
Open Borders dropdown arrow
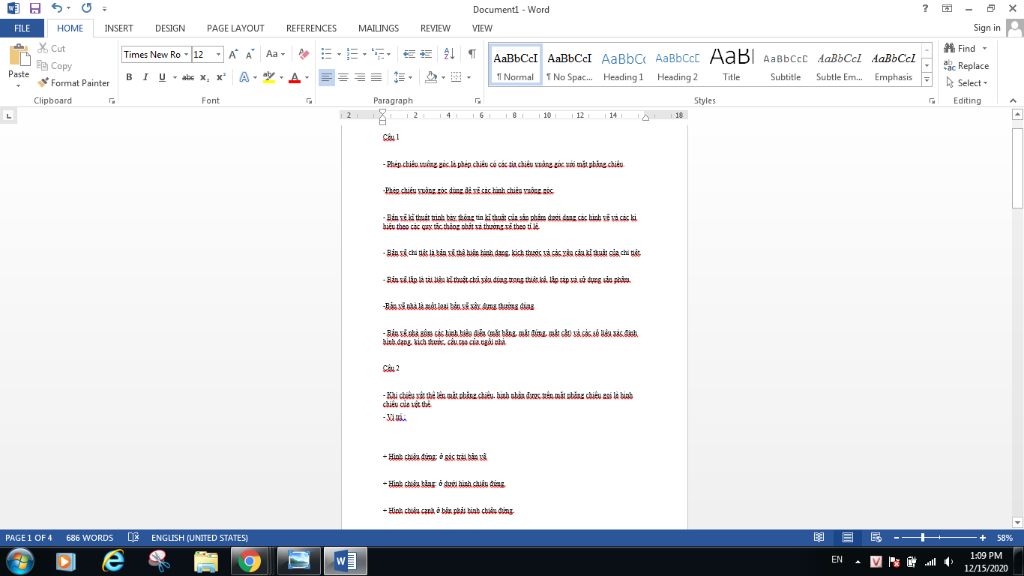pyautogui.click(x=469, y=77)
